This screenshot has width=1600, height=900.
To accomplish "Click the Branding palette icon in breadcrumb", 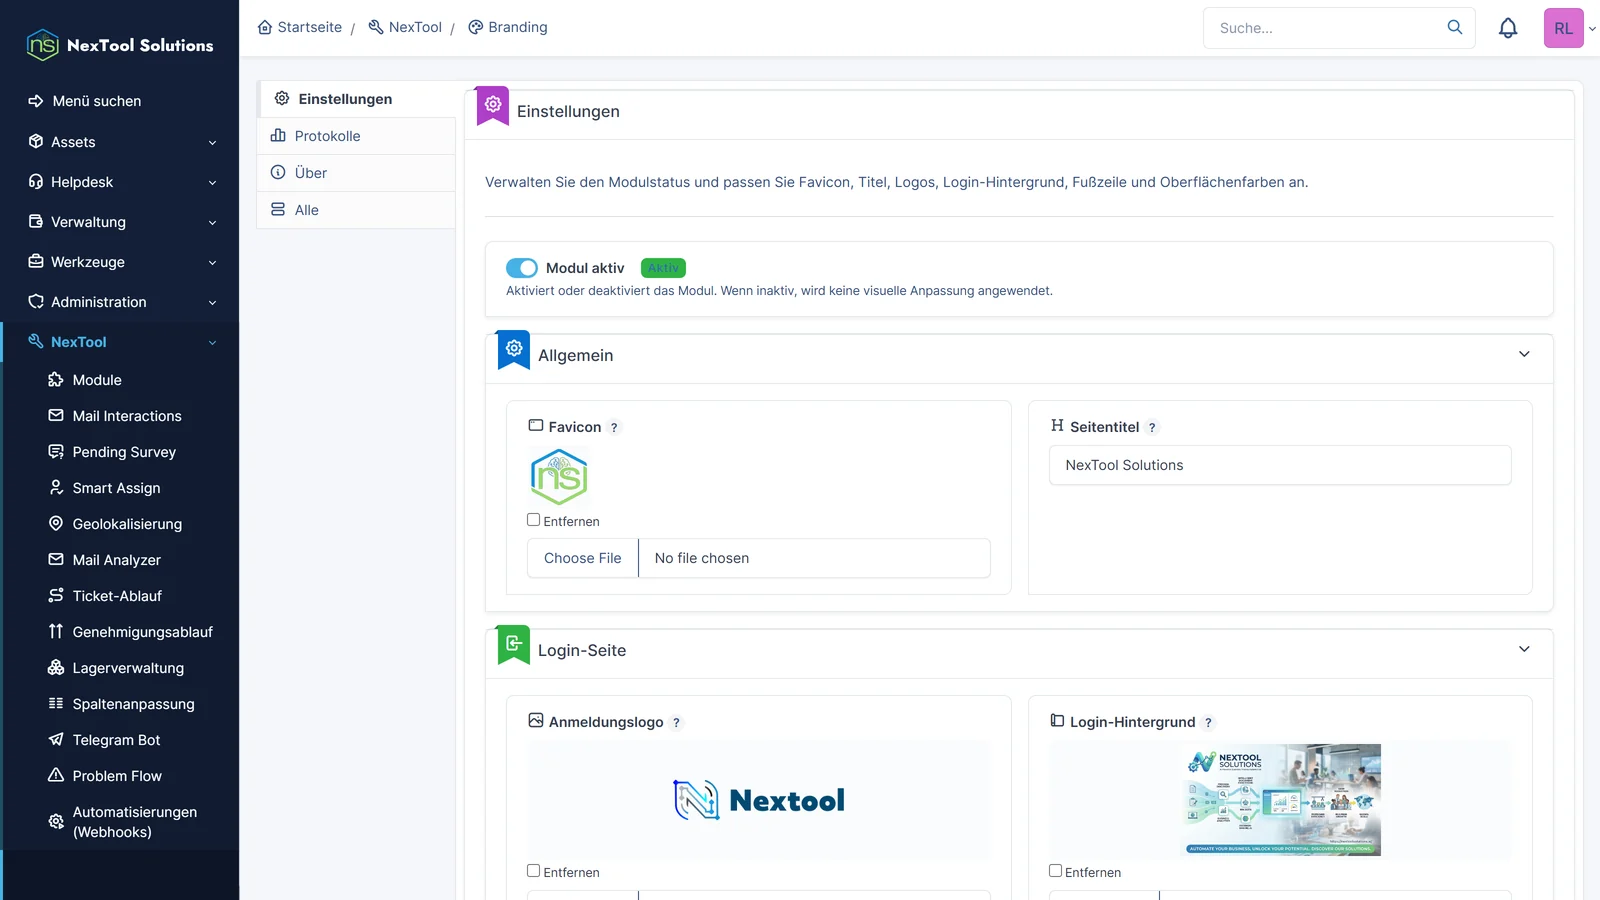I will click(x=476, y=27).
